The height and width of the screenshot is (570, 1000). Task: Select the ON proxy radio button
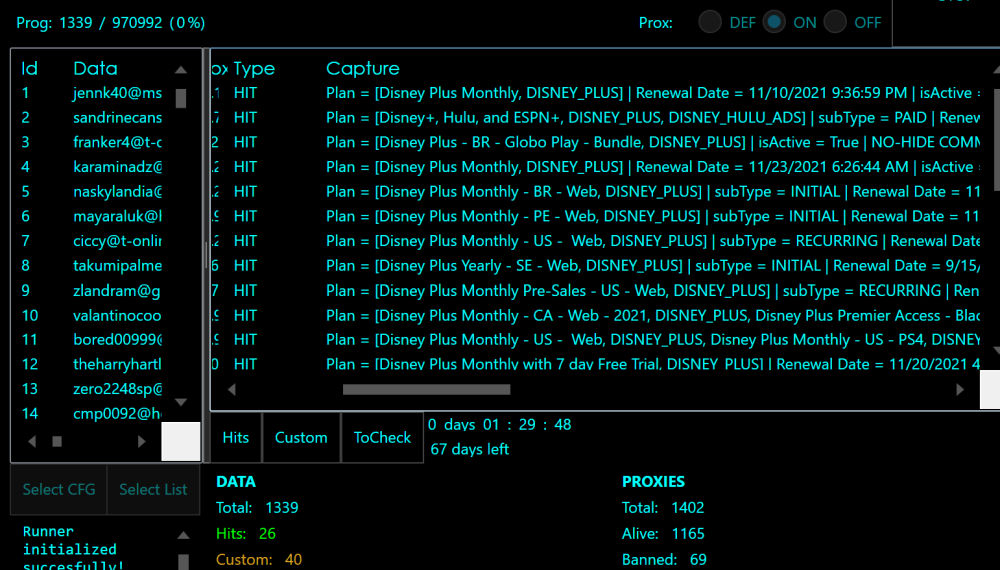pos(774,22)
